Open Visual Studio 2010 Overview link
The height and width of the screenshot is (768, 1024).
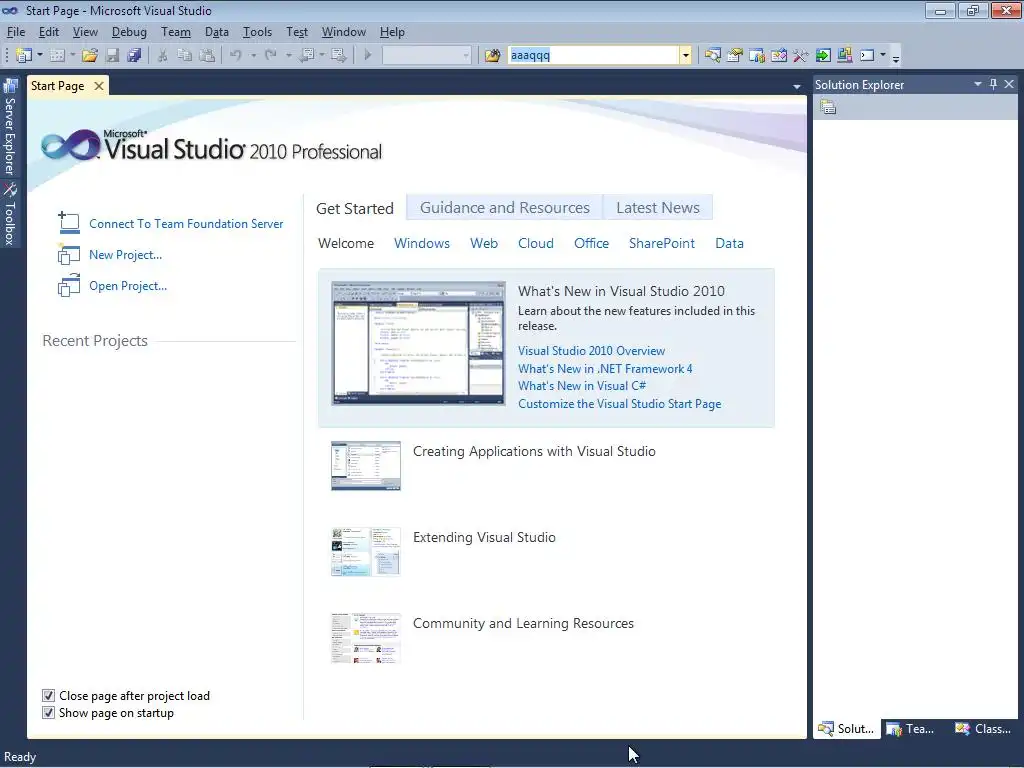(x=591, y=351)
